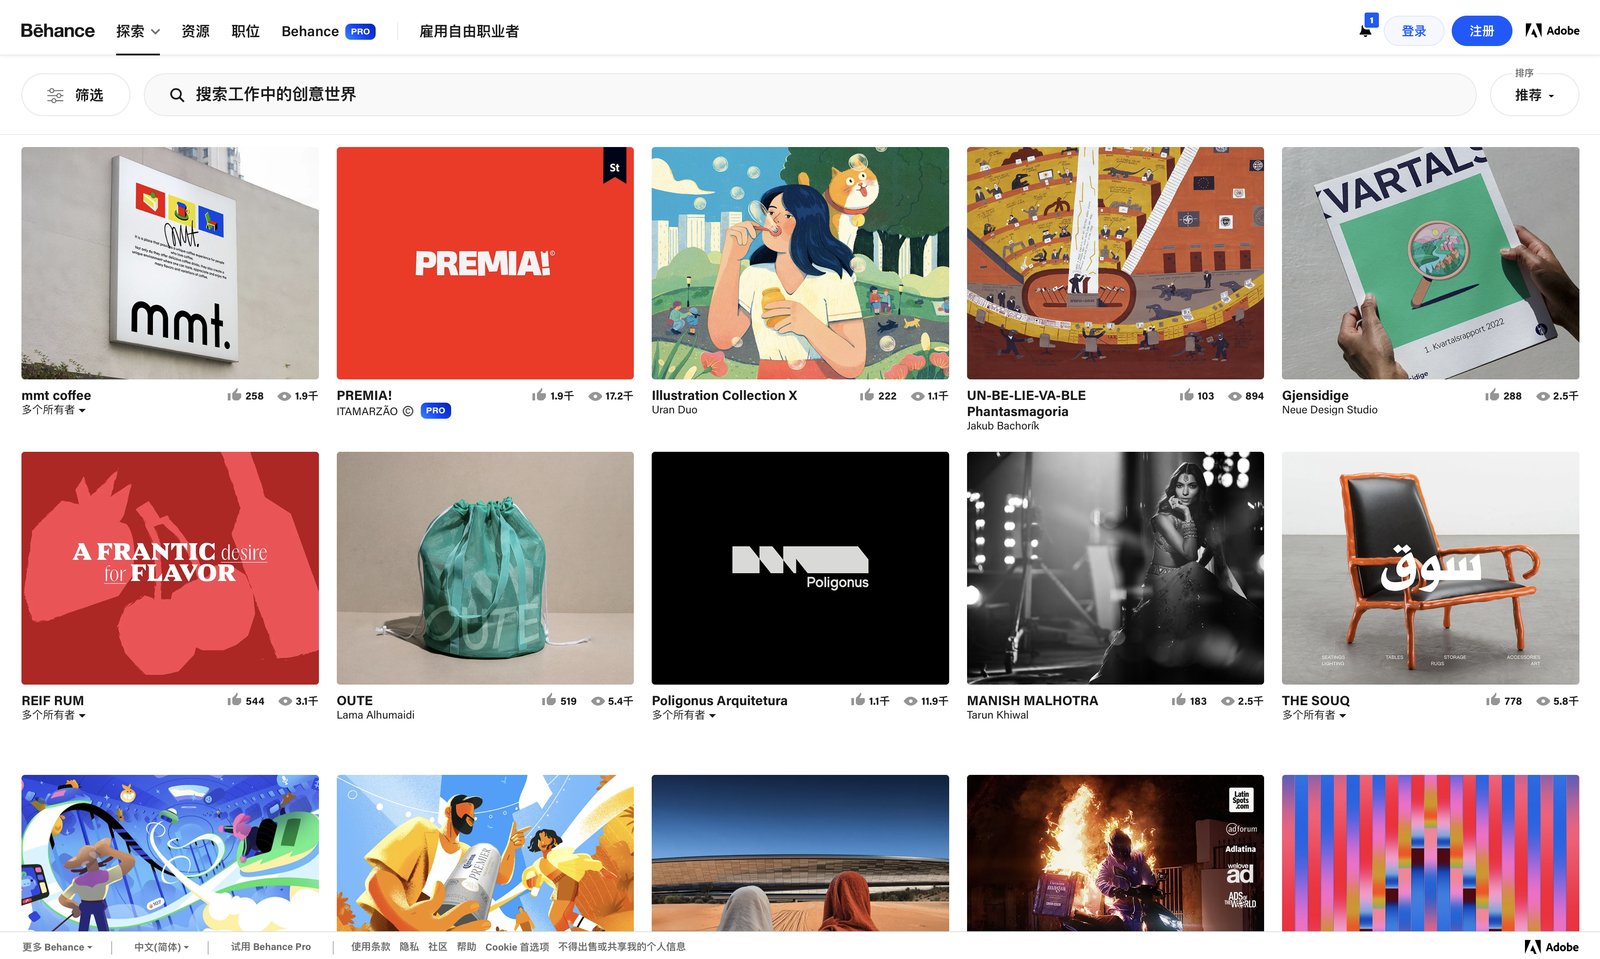Click the thumbs-up icon for MANISH MALHOTRA
Viewport: 1600px width, 959px height.
tap(1179, 700)
